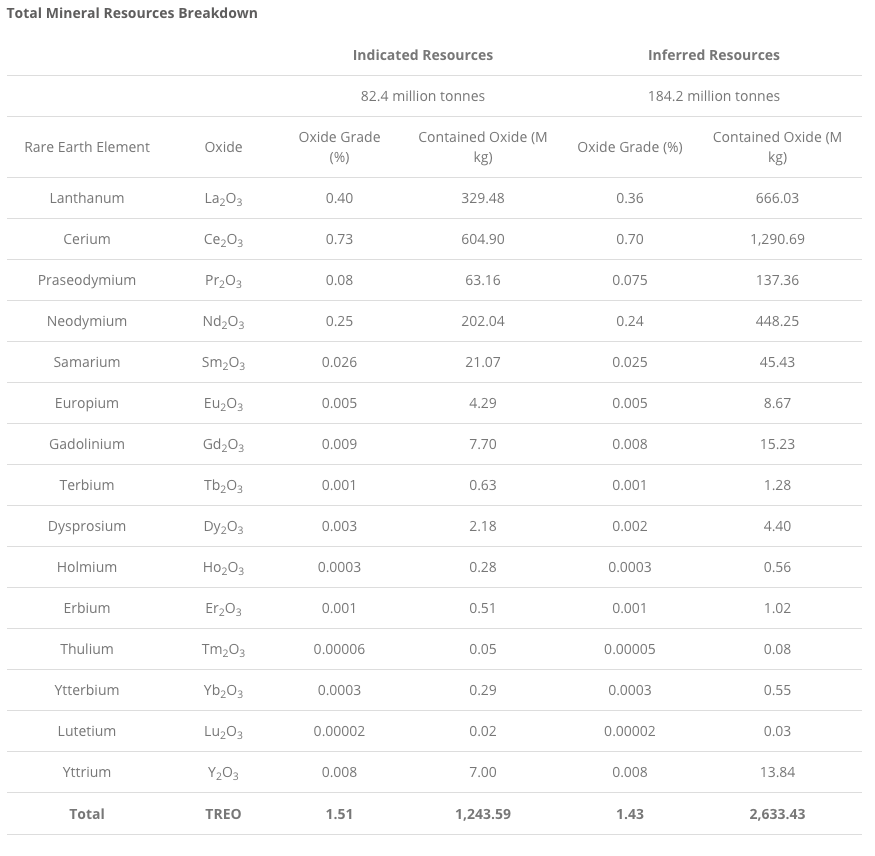Click Neodymium's 202.04 contained oxide value
This screenshot has width=875, height=856.
[482, 321]
